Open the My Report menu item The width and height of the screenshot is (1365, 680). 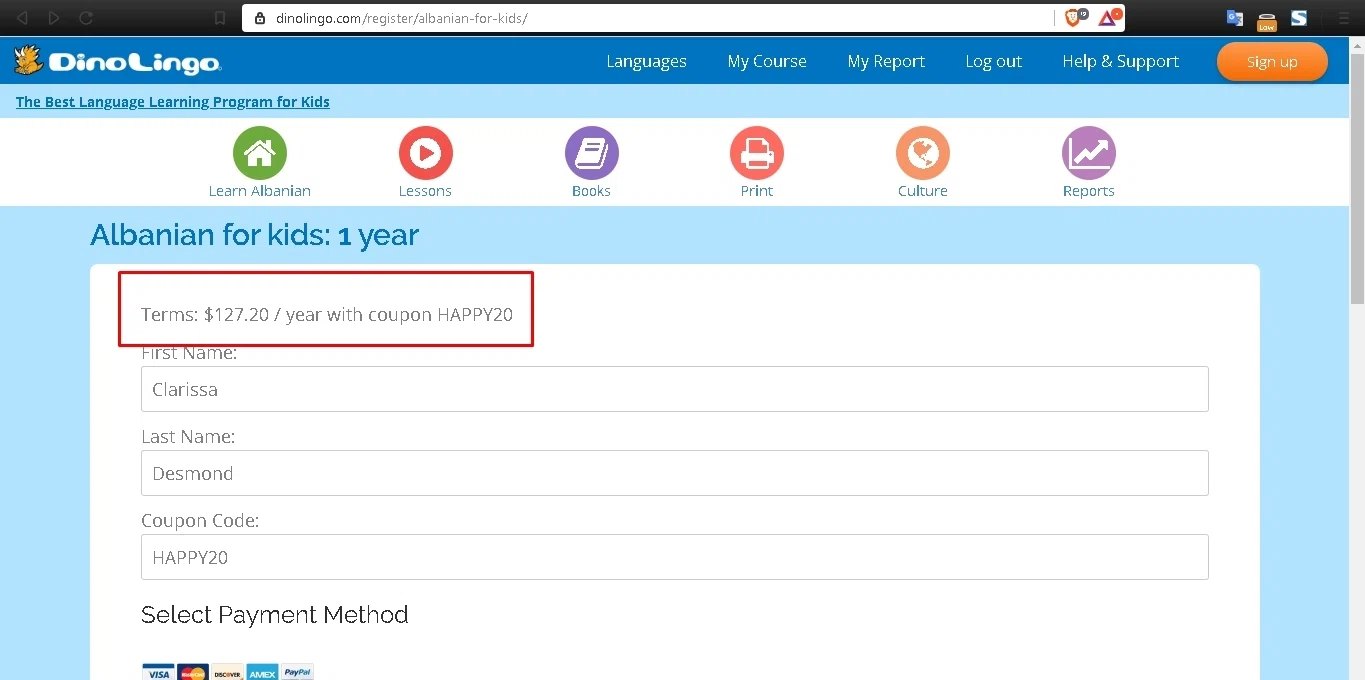(x=886, y=61)
